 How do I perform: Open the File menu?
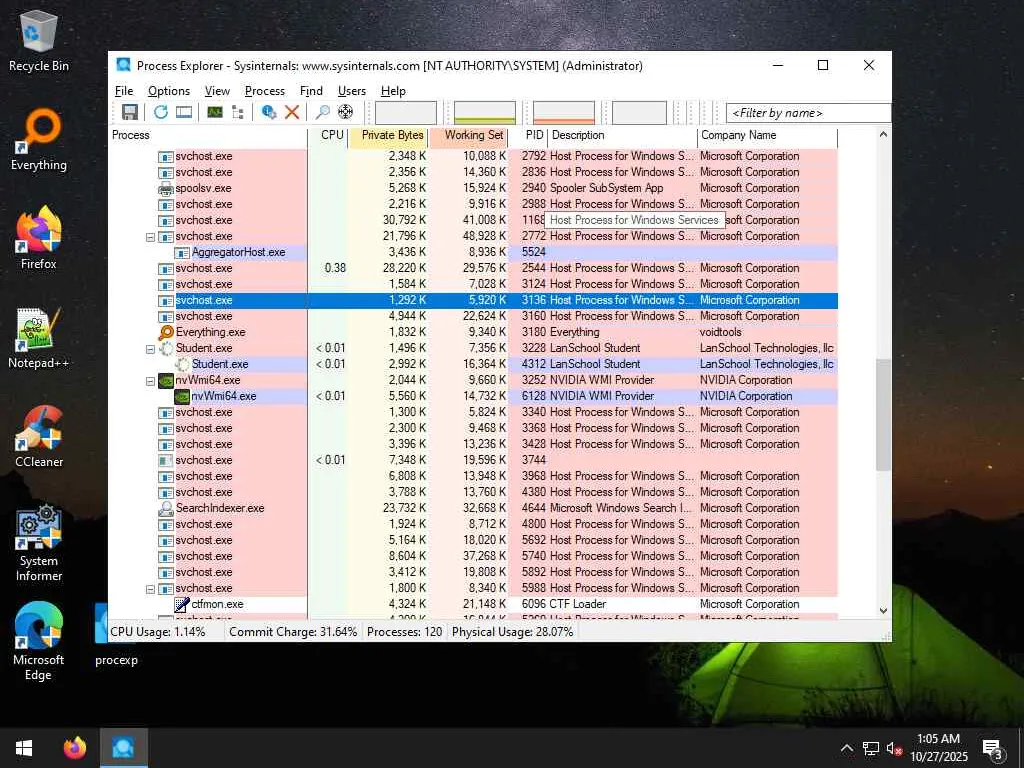[x=124, y=91]
